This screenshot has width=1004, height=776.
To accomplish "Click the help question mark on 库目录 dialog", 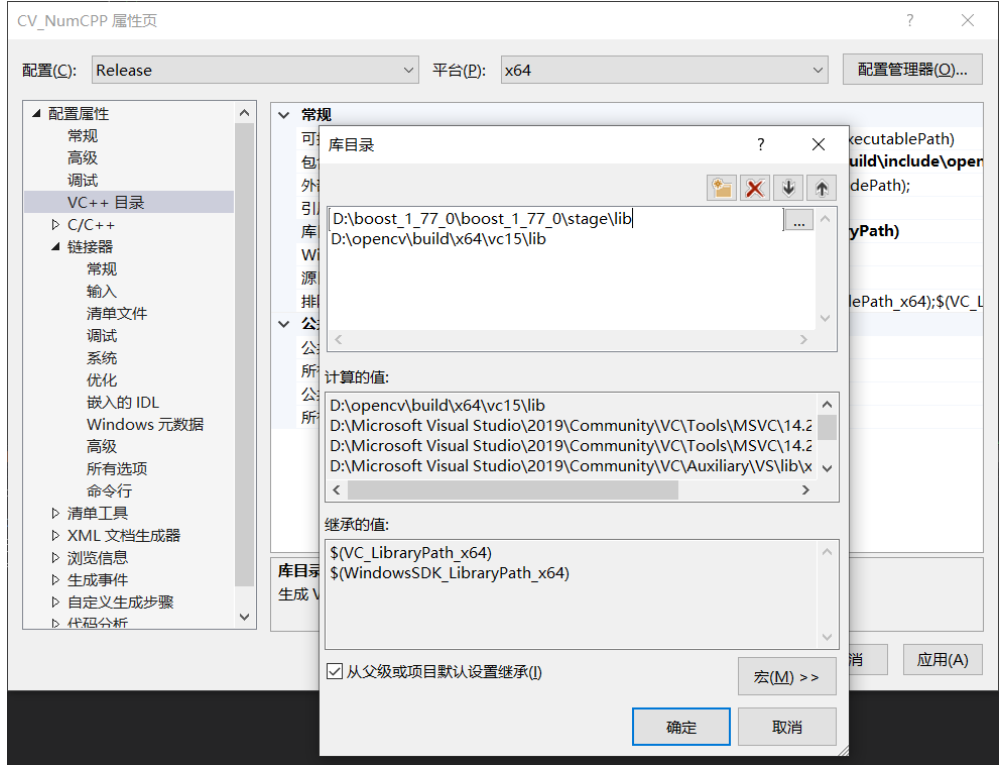I will 760,144.
